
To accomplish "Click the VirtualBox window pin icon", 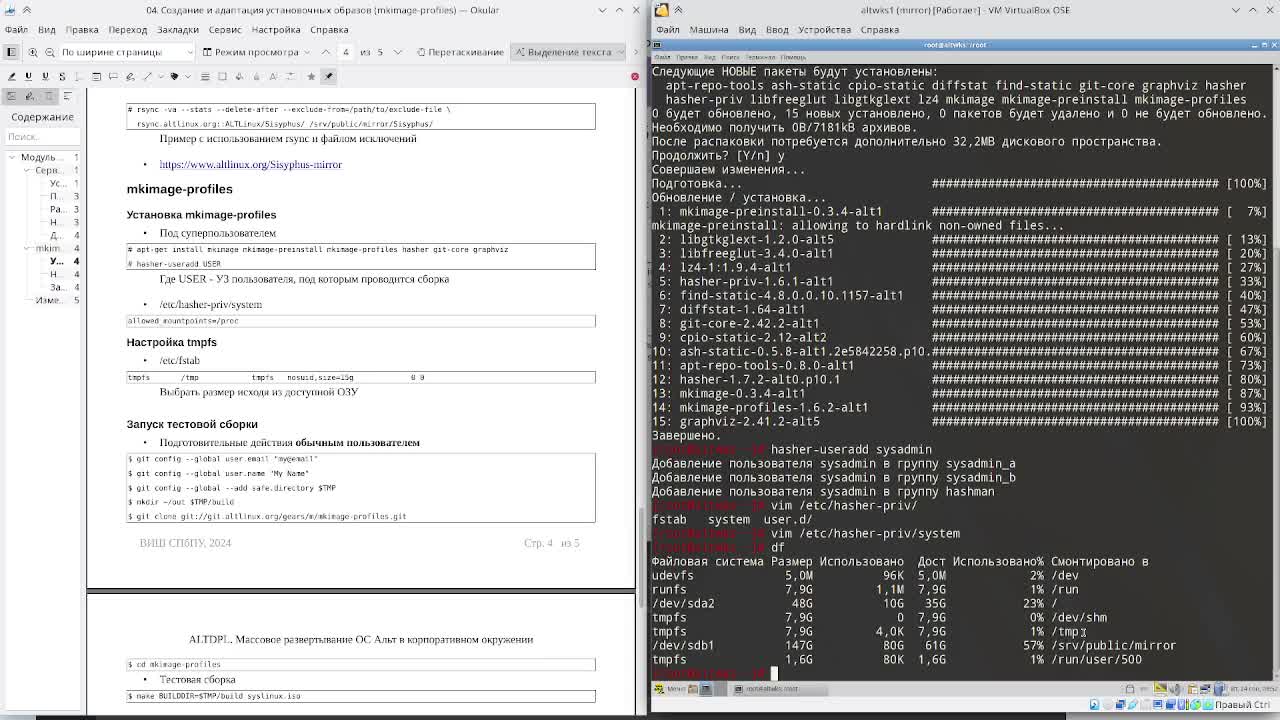I will [x=678, y=10].
